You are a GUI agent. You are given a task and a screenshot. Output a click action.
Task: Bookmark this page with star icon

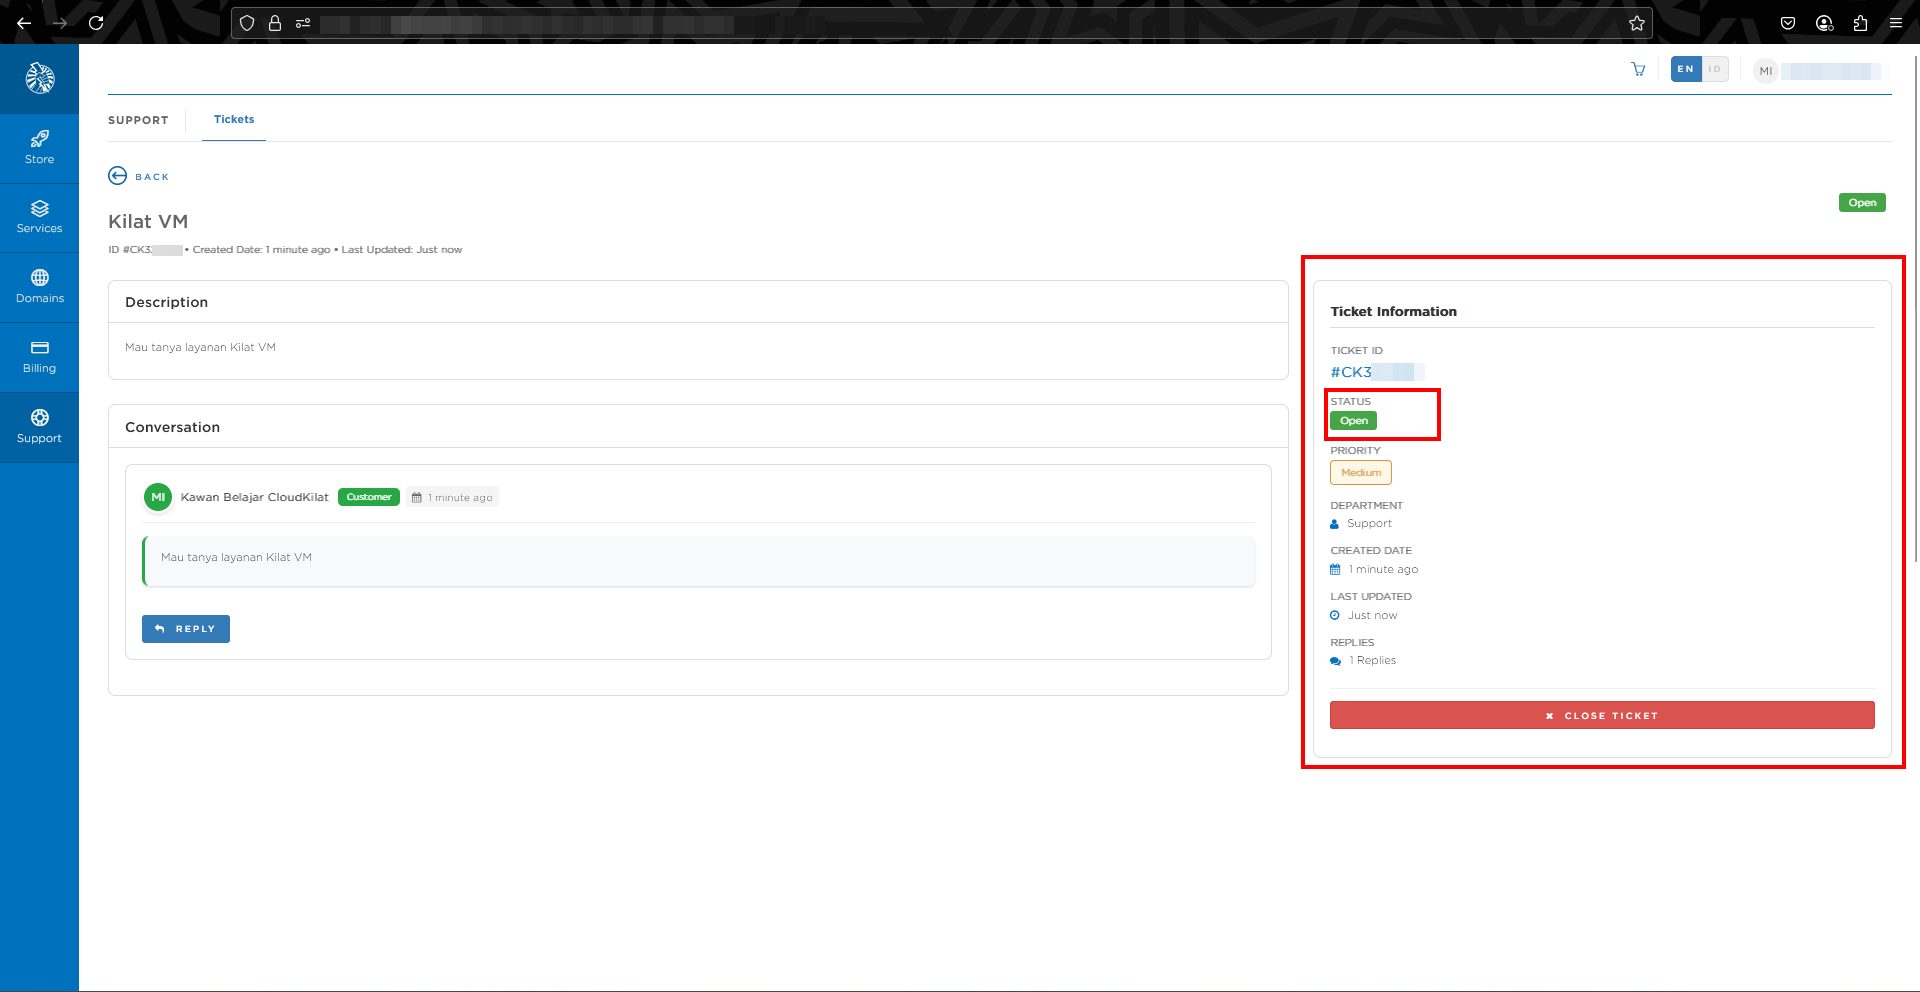[1636, 23]
